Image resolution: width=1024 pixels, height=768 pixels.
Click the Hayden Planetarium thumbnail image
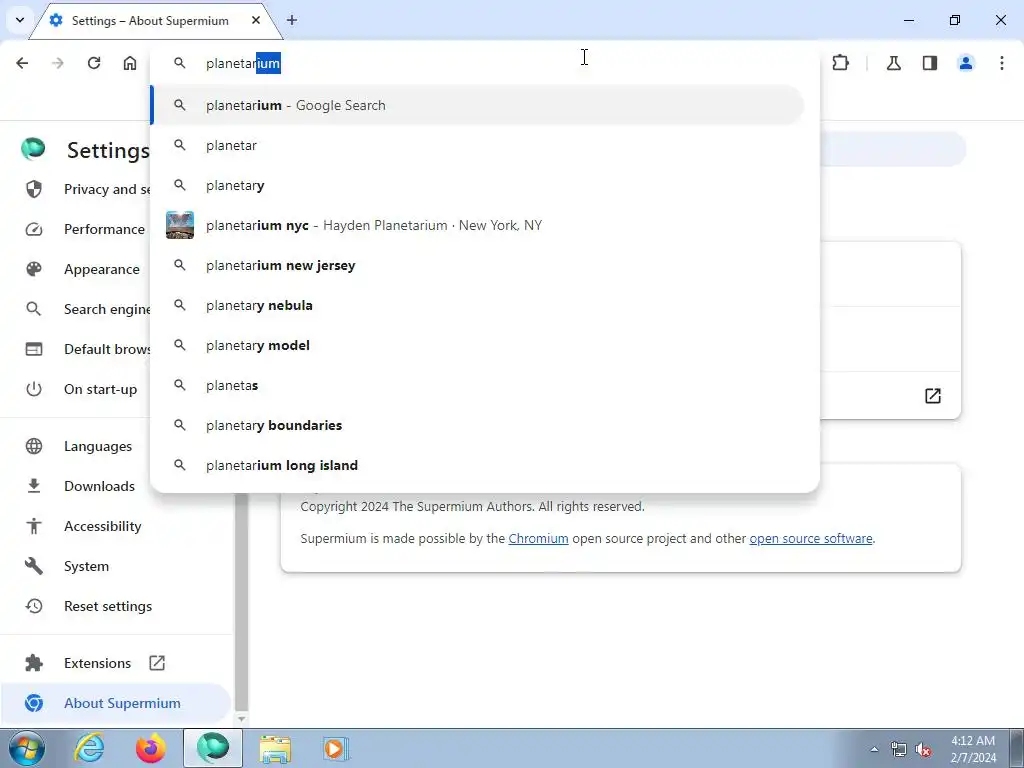(180, 225)
